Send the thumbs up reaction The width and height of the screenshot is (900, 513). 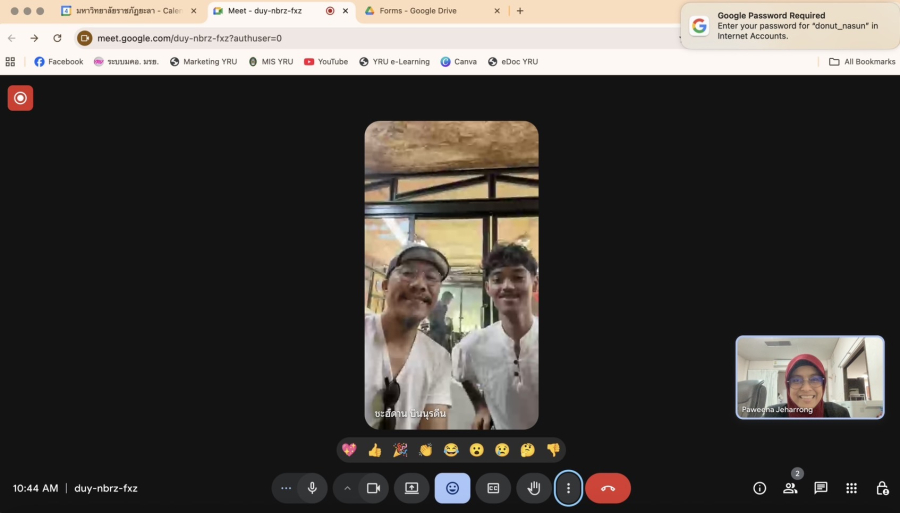374,450
